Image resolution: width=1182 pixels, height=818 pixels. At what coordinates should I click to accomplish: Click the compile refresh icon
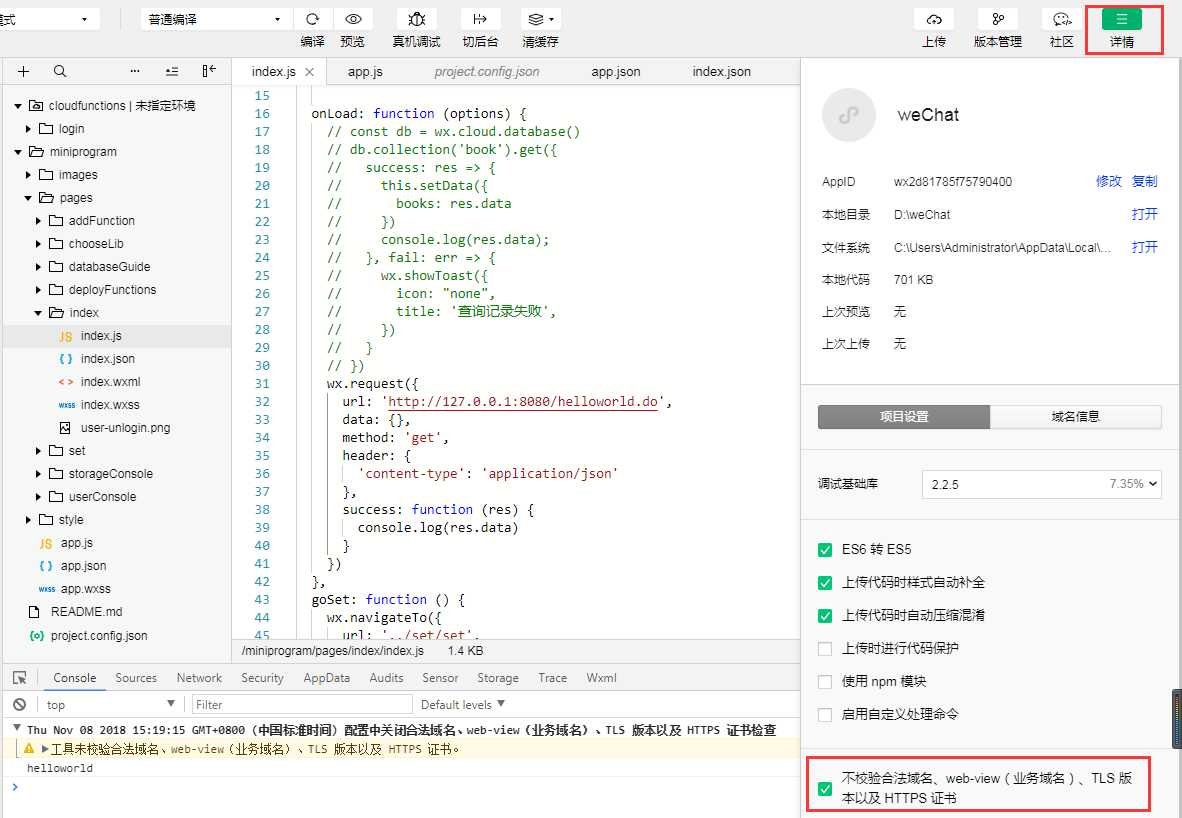pos(312,20)
